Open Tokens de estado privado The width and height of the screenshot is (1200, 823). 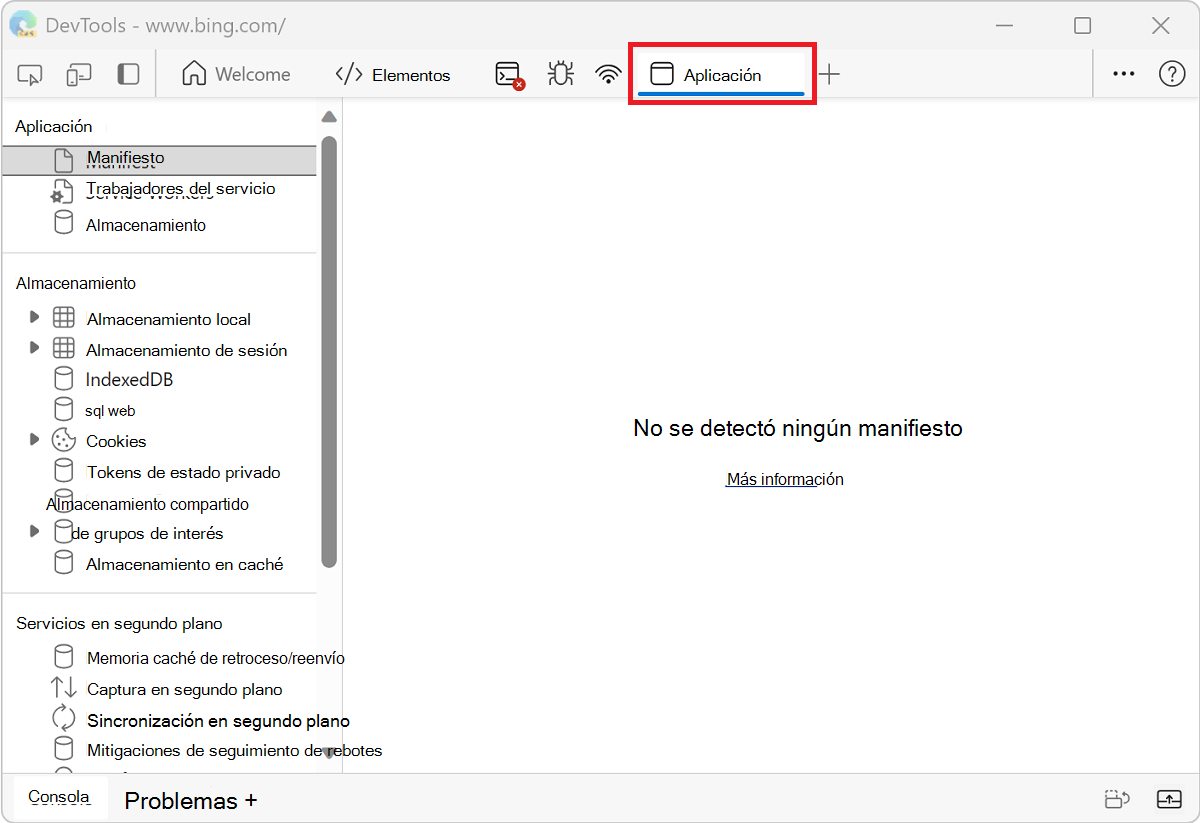[184, 472]
